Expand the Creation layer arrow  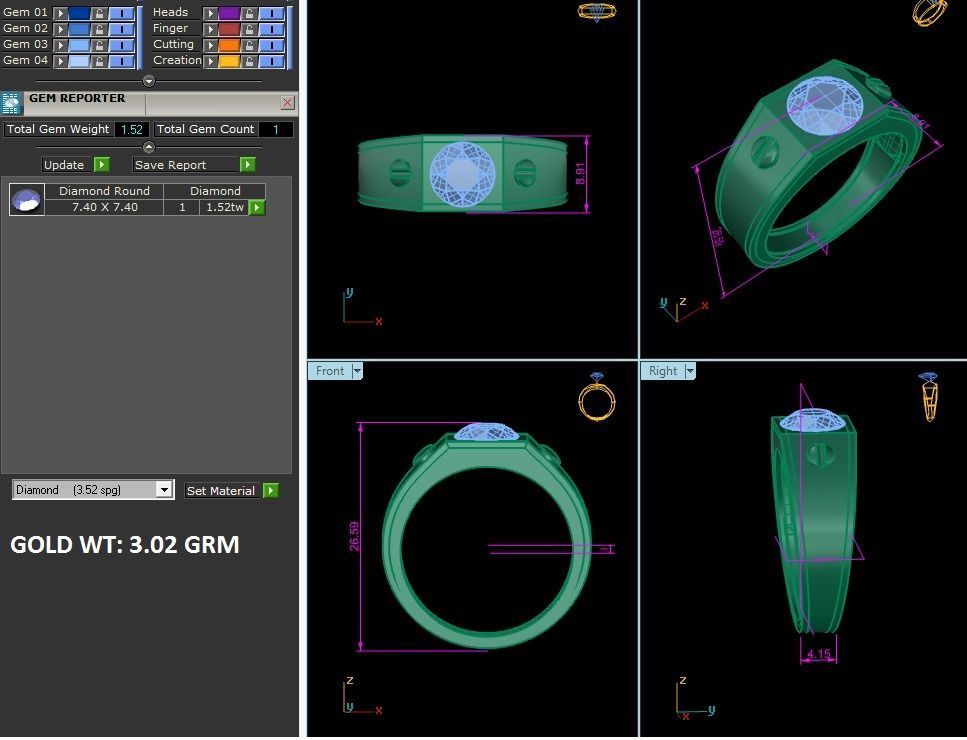pos(210,61)
